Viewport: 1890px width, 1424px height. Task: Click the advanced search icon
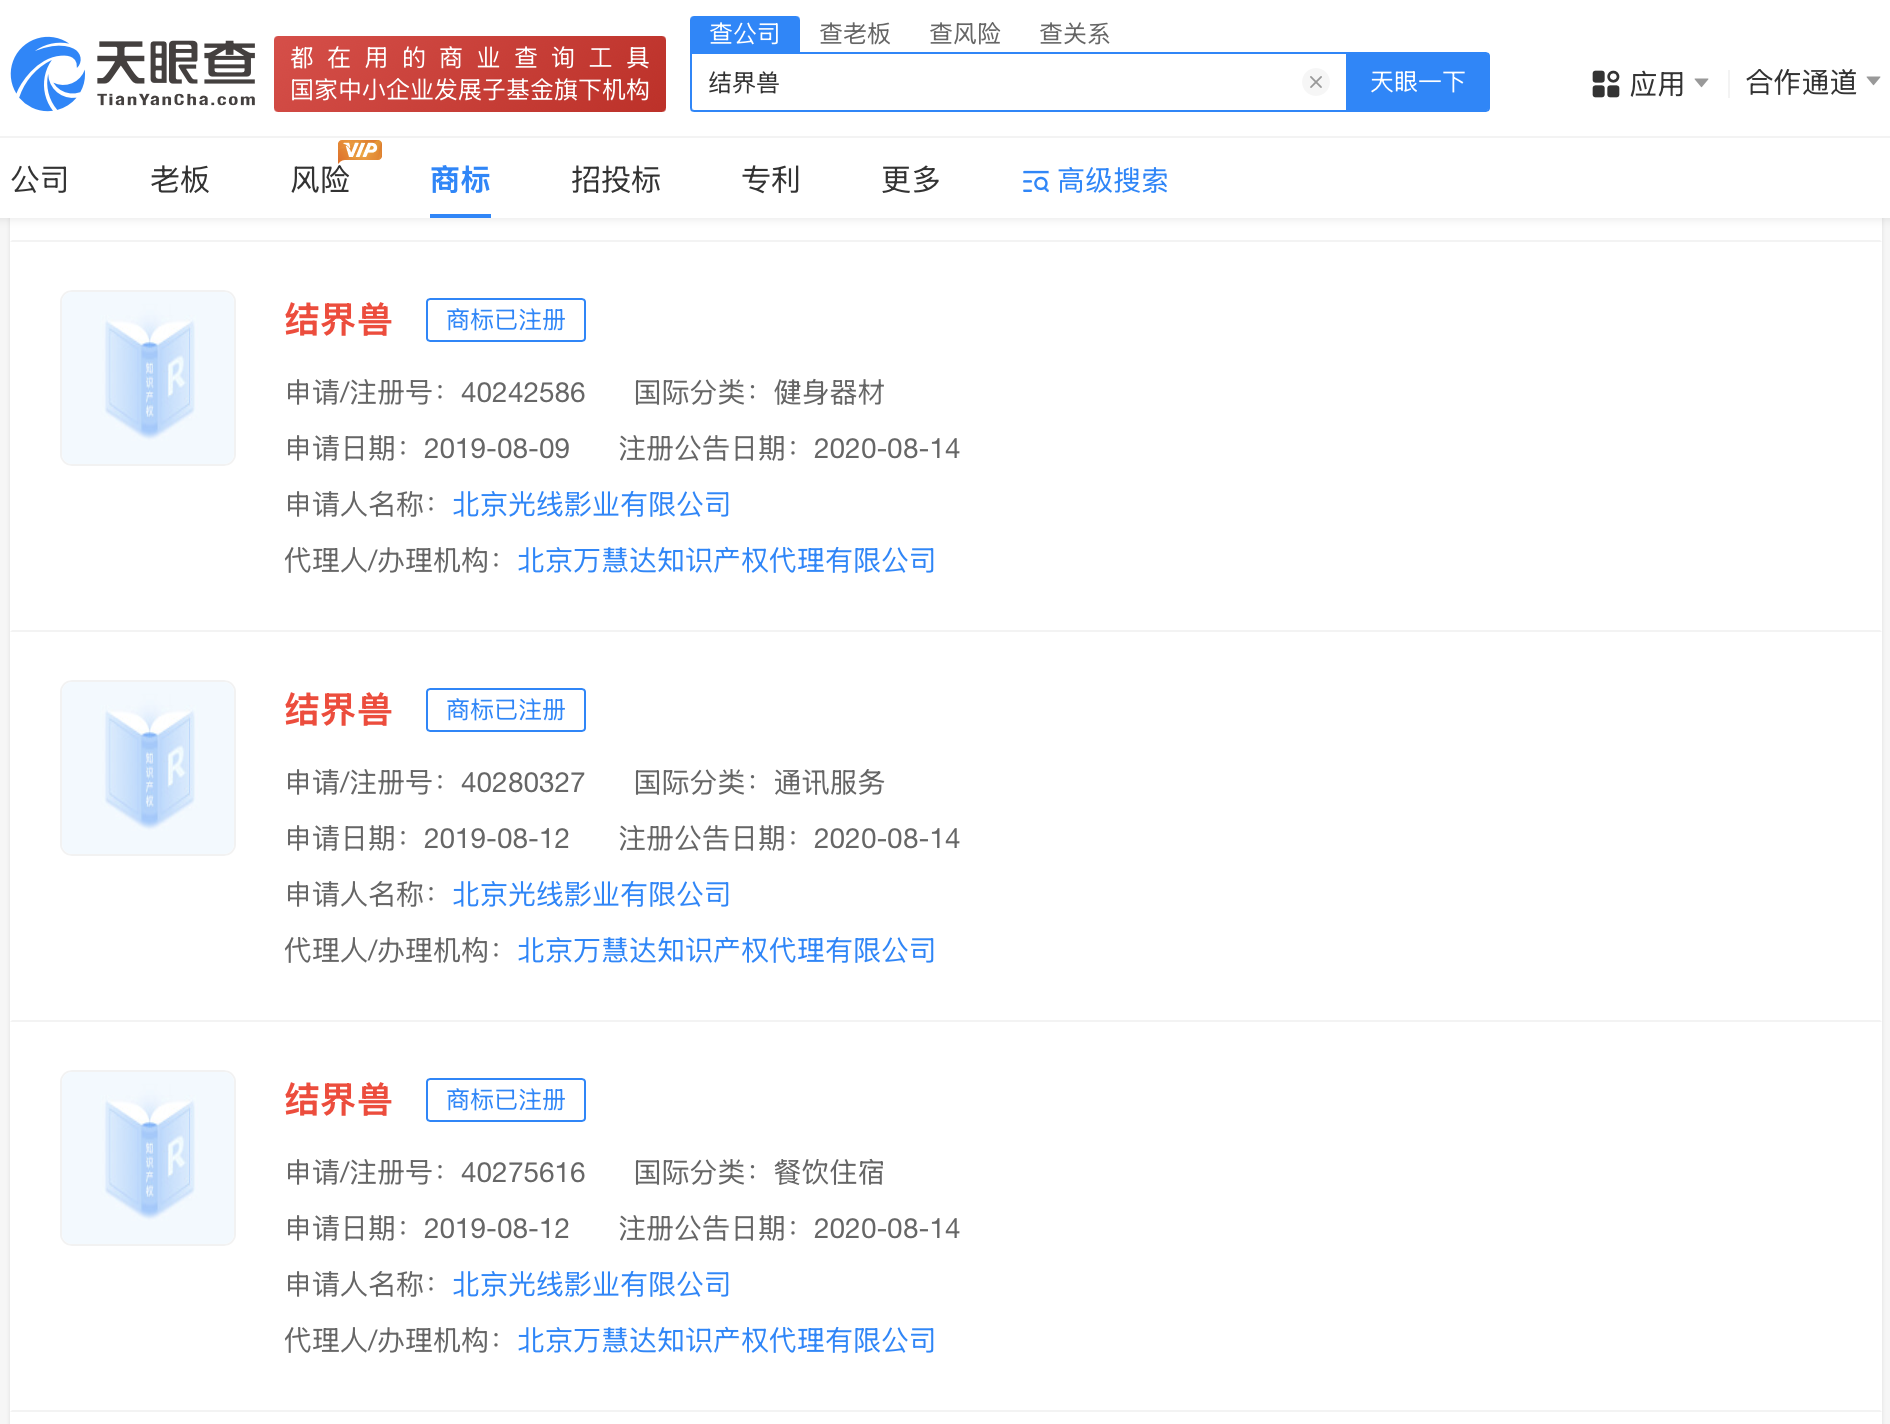(x=1035, y=181)
